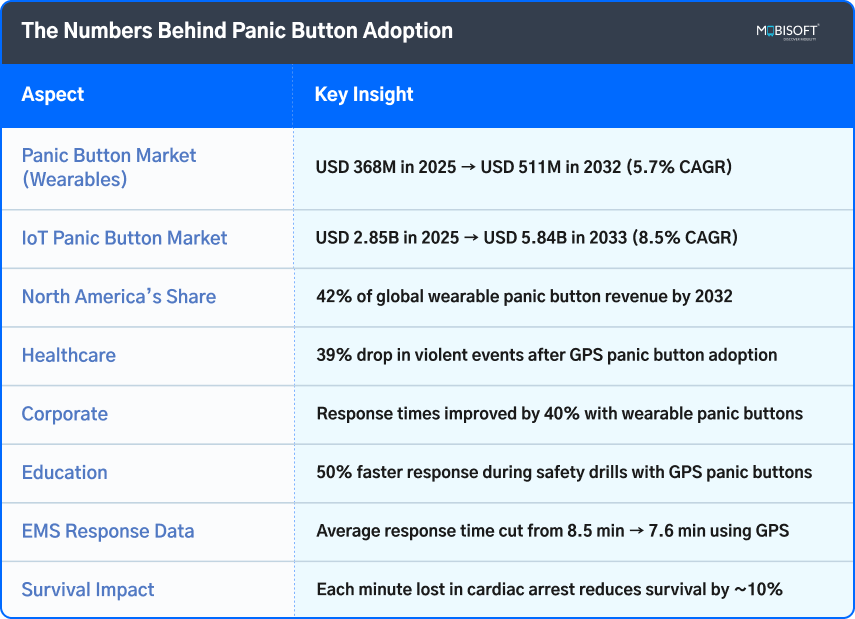Select the Survival Impact row label
855x619 pixels.
(x=88, y=589)
